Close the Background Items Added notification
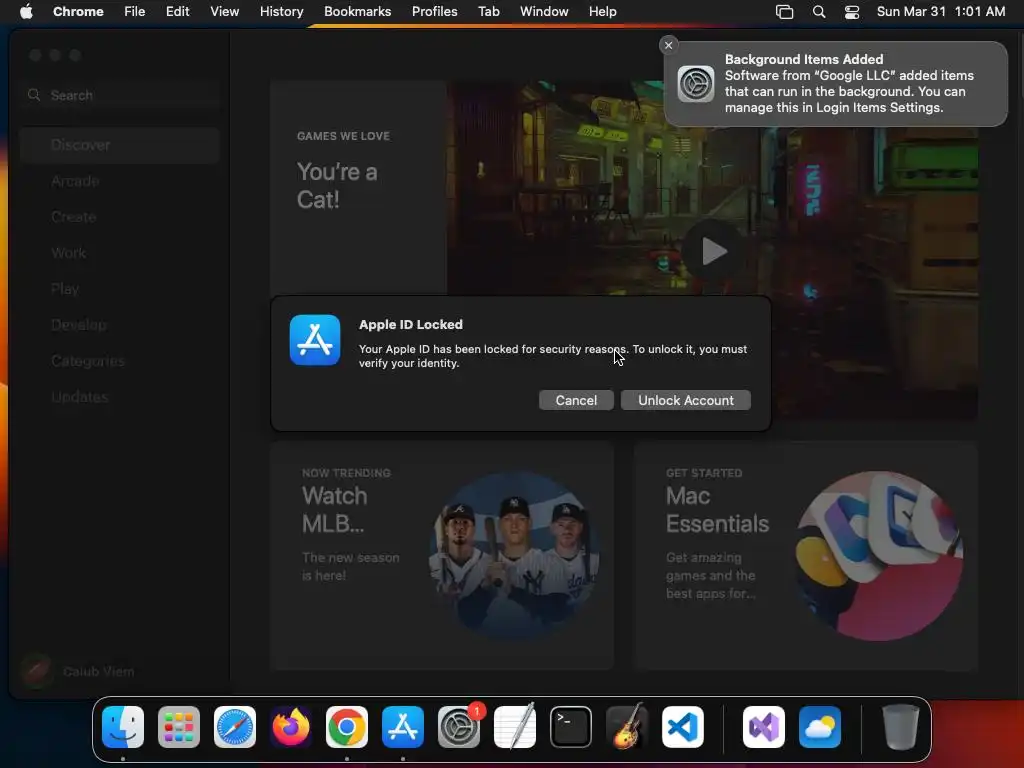This screenshot has width=1024, height=768. tap(668, 45)
